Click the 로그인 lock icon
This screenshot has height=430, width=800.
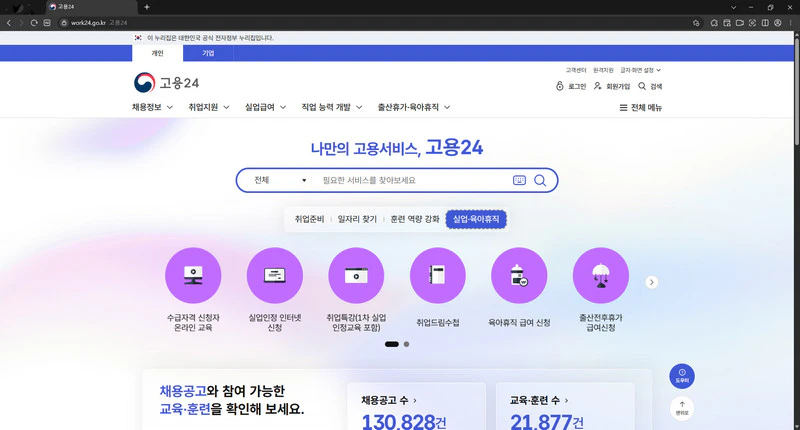click(x=559, y=86)
